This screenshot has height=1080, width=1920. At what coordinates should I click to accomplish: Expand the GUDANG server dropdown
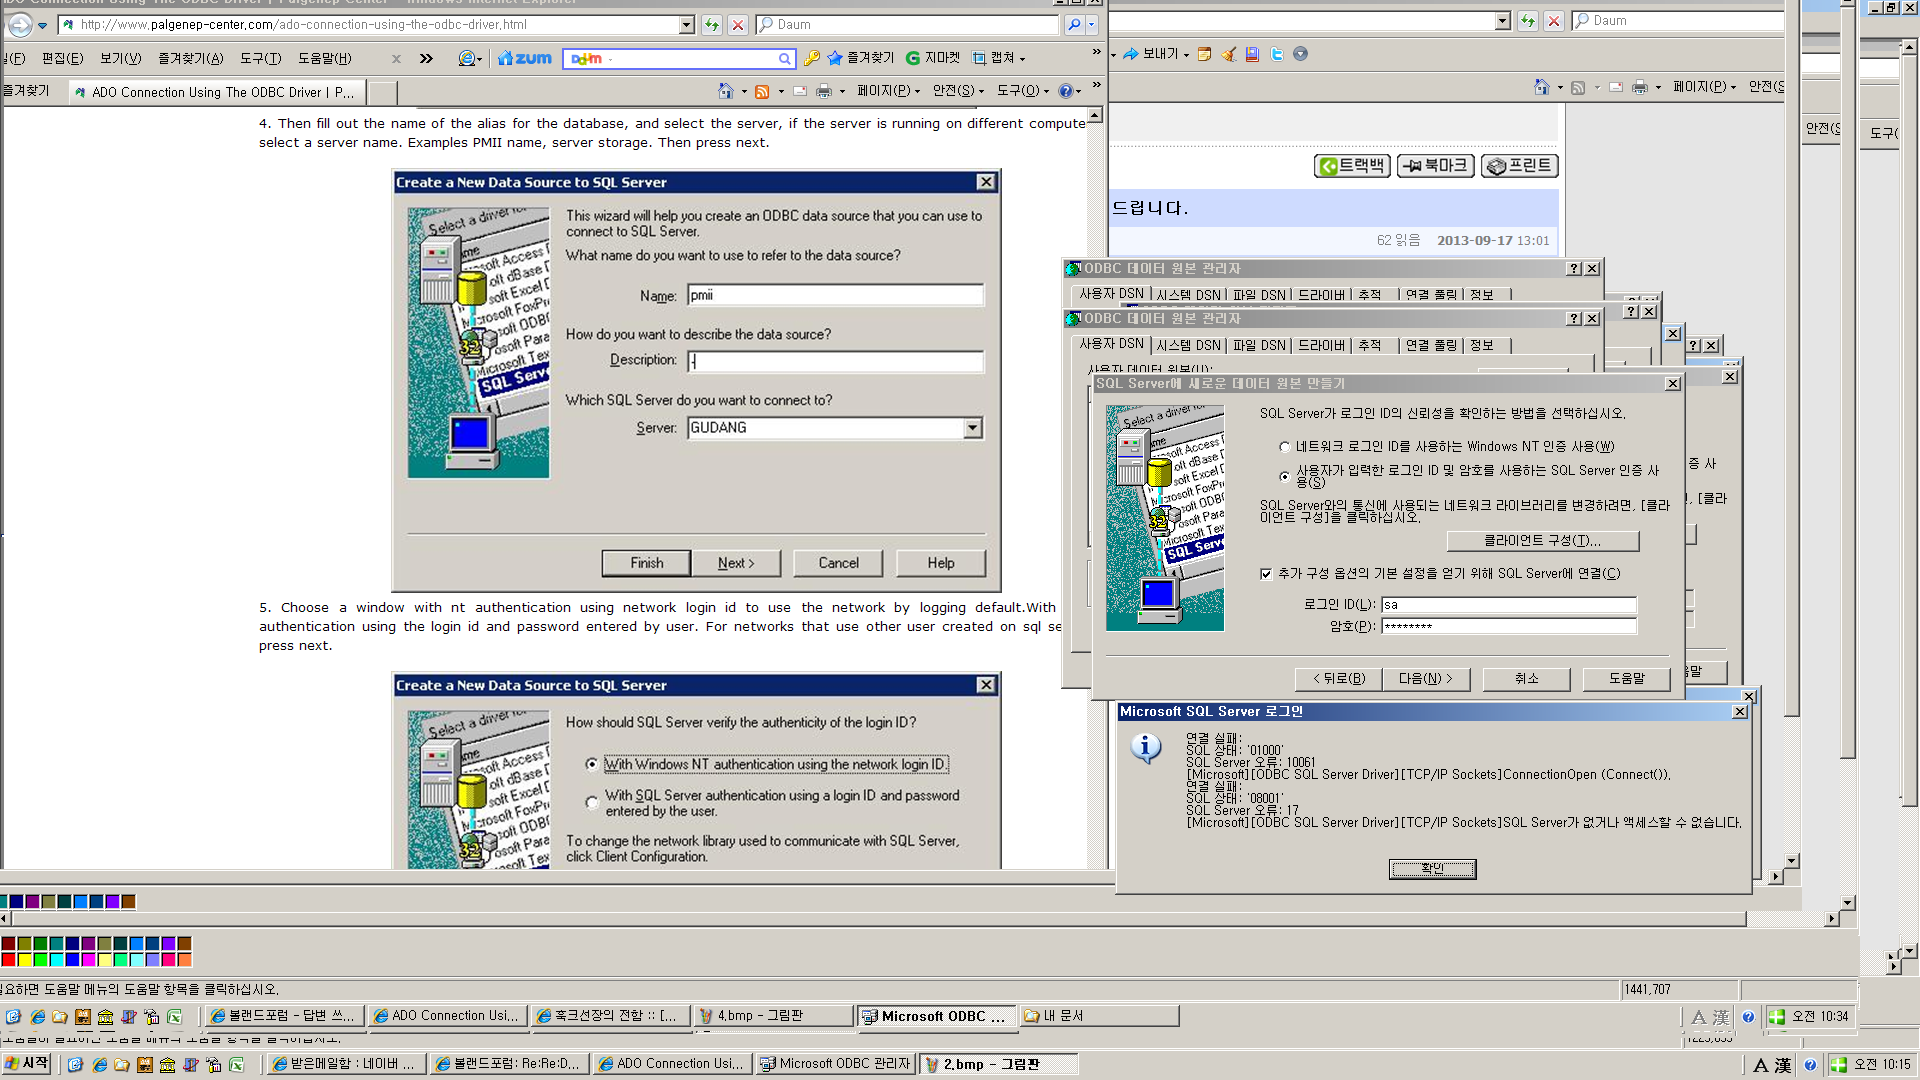(972, 428)
